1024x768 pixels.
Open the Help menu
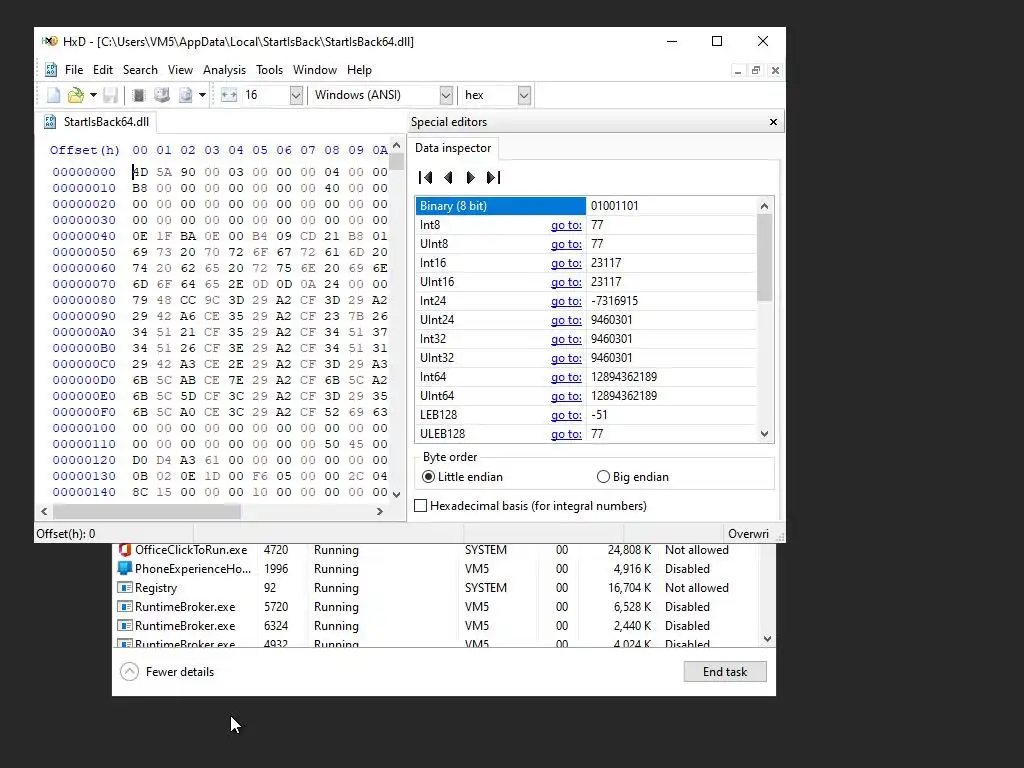tap(359, 70)
